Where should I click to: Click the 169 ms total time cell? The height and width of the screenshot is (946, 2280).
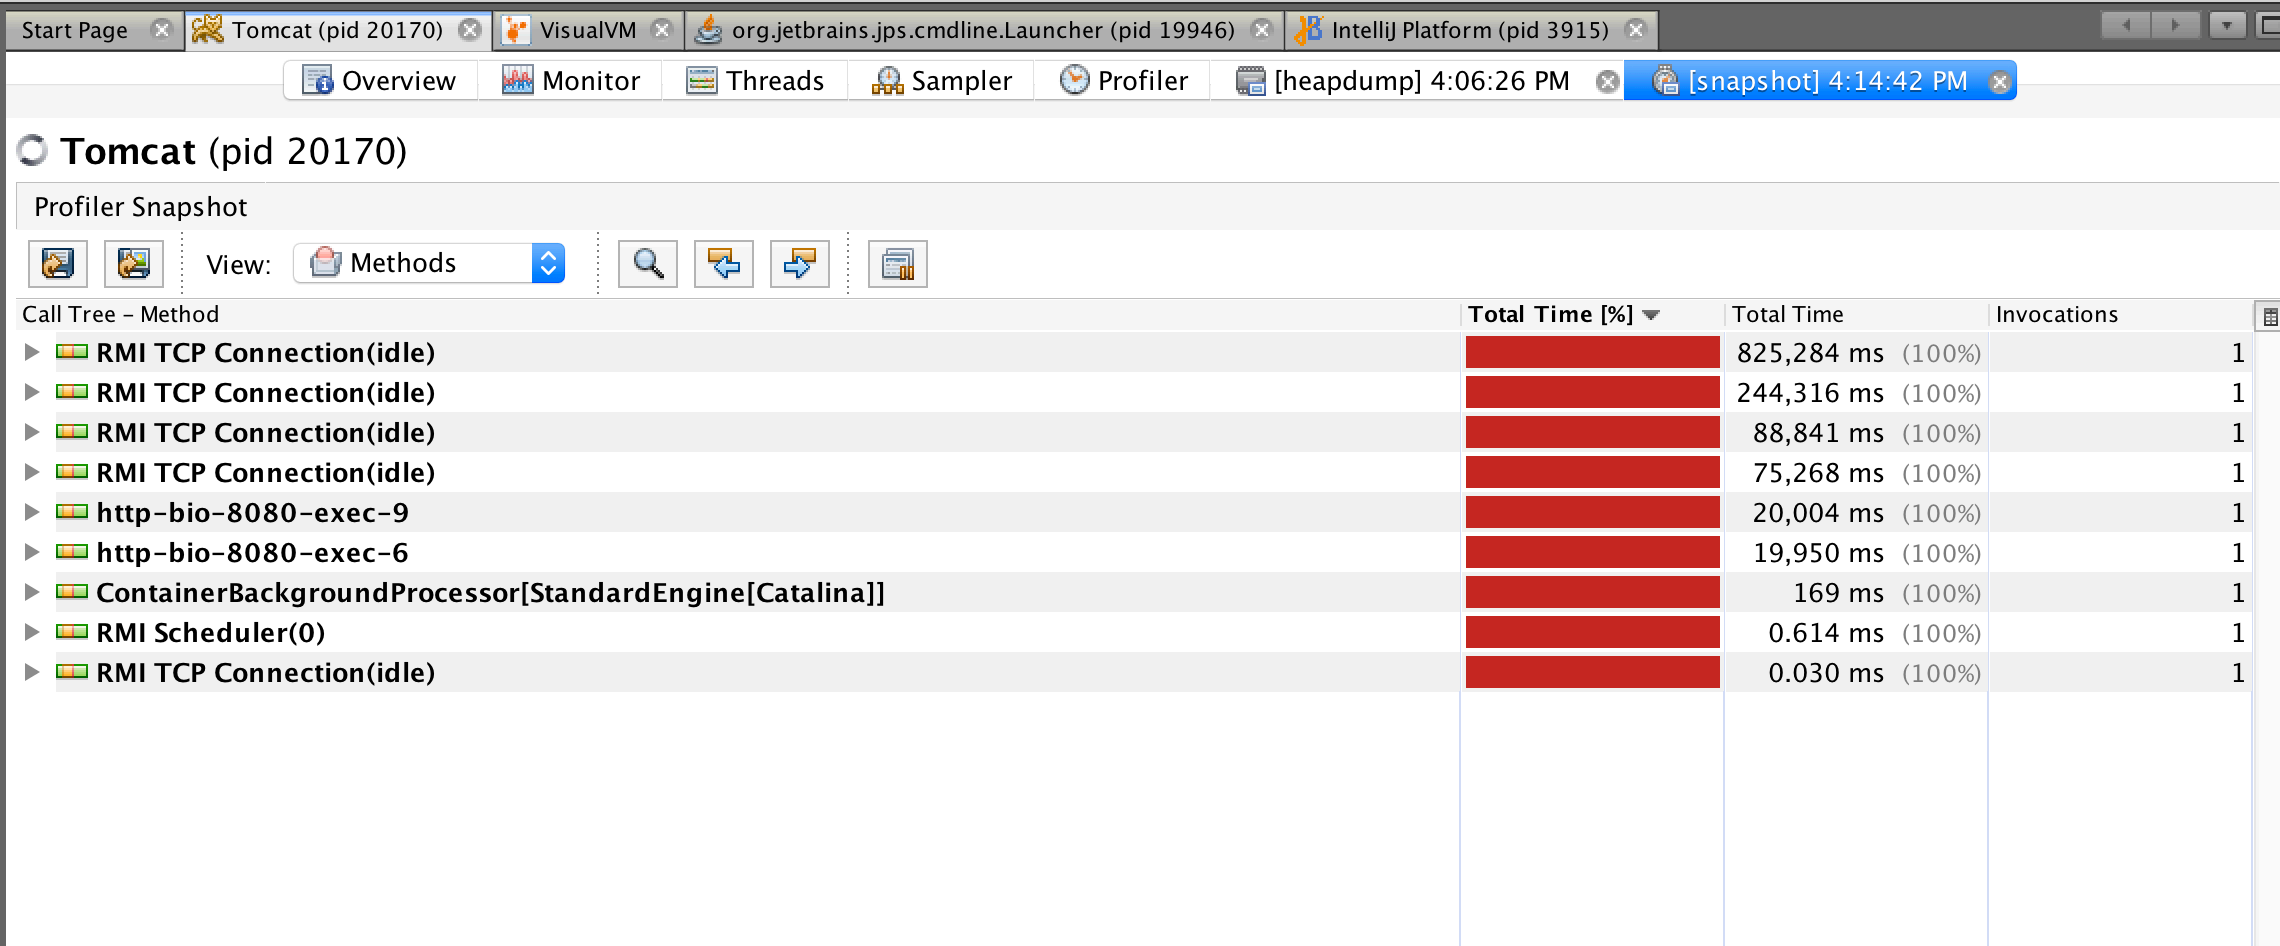point(1856,593)
